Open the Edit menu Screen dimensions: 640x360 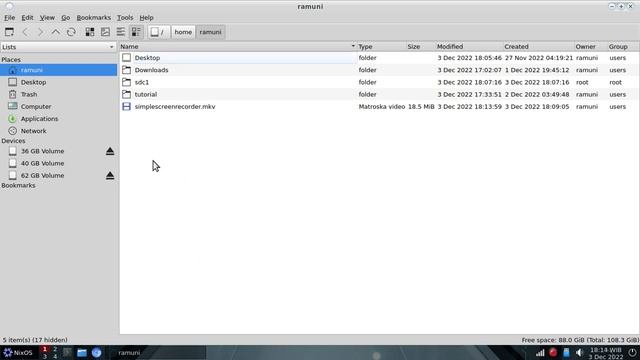(27, 18)
